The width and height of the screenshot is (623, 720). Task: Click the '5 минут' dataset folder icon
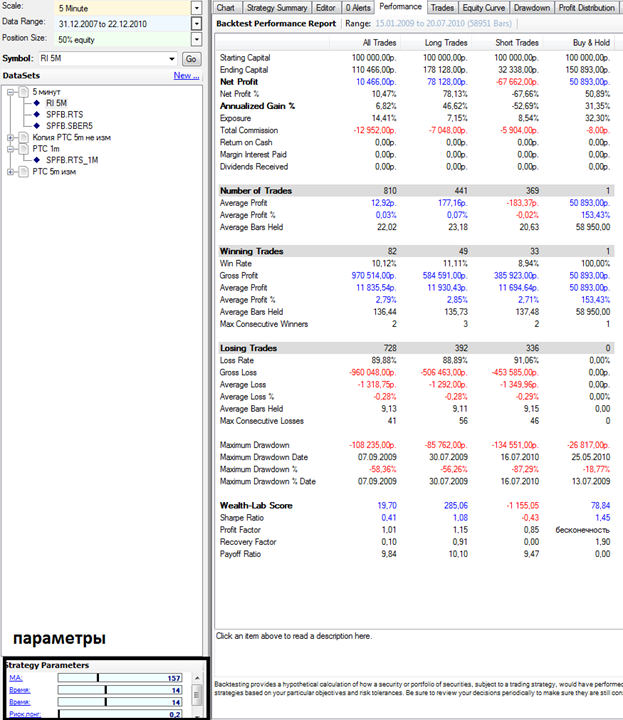23,92
